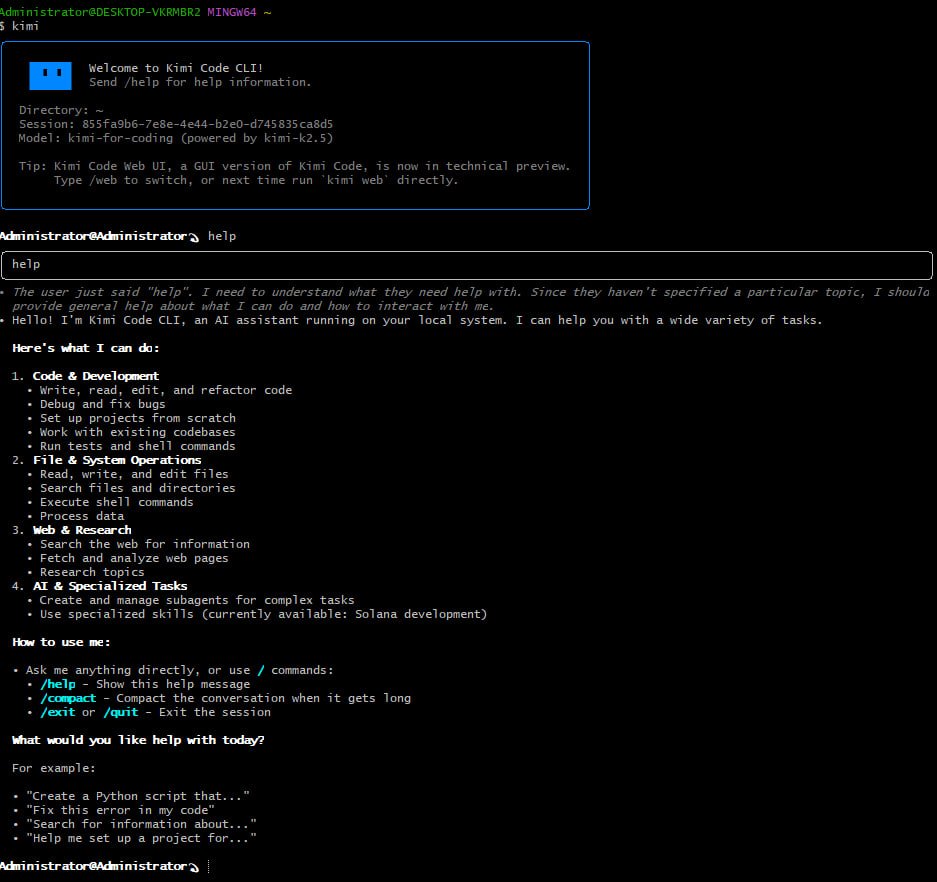Click the "Hello! I'm Kimi Code CLI" line
Screen dimensions: 937x882
coord(417,320)
